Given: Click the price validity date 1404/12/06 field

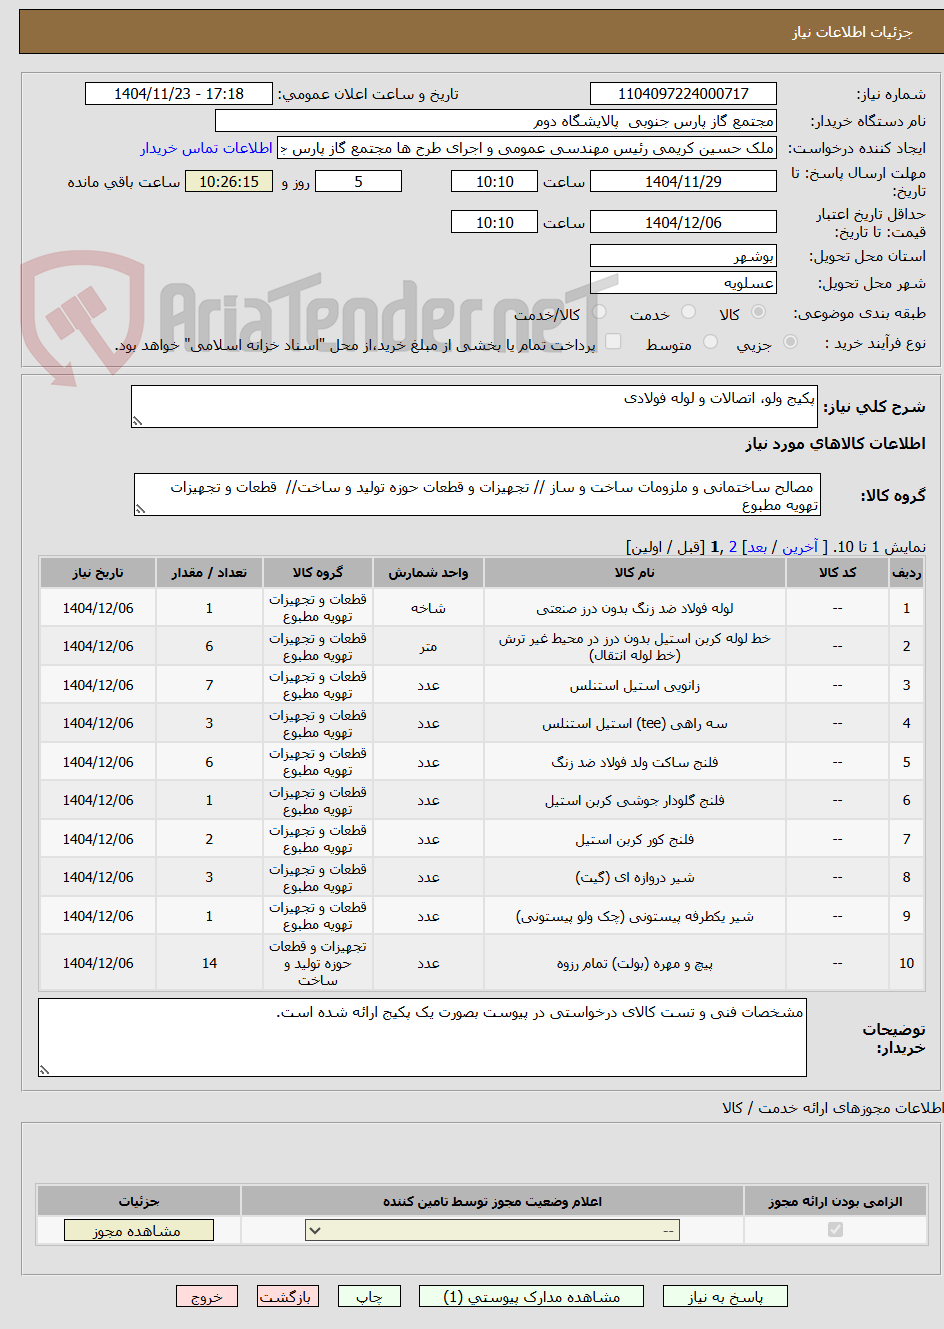Looking at the screenshot, I should coord(683,222).
